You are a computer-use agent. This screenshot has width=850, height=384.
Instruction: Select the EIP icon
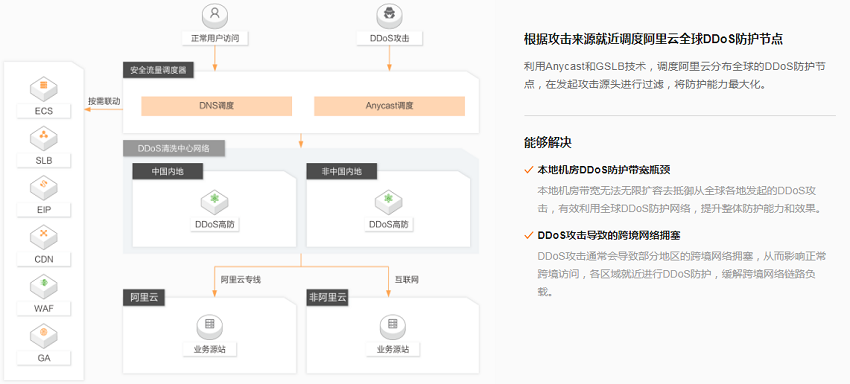[44, 187]
